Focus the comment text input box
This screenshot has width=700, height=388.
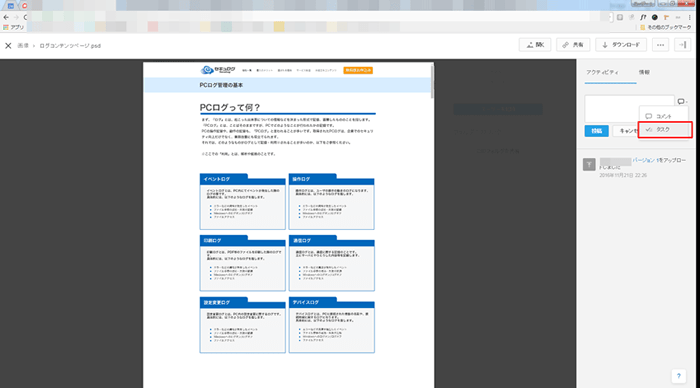[629, 108]
